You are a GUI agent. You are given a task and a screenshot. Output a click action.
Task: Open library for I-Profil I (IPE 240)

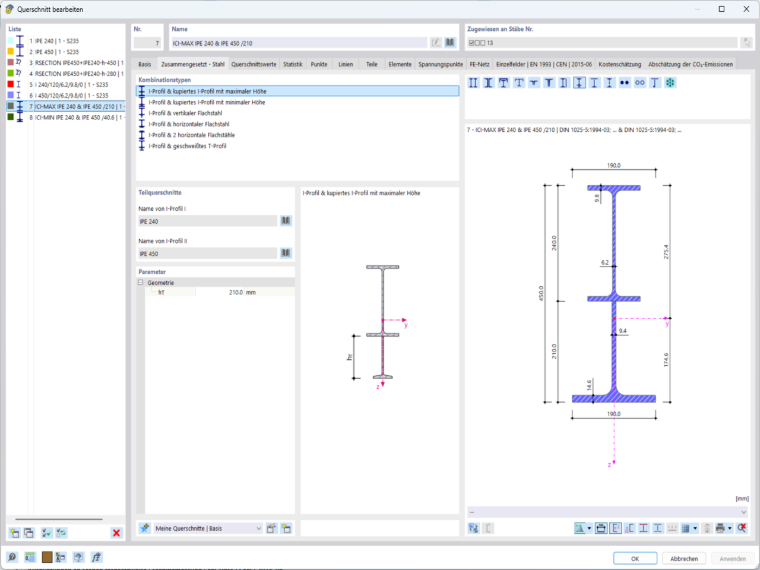tap(286, 221)
